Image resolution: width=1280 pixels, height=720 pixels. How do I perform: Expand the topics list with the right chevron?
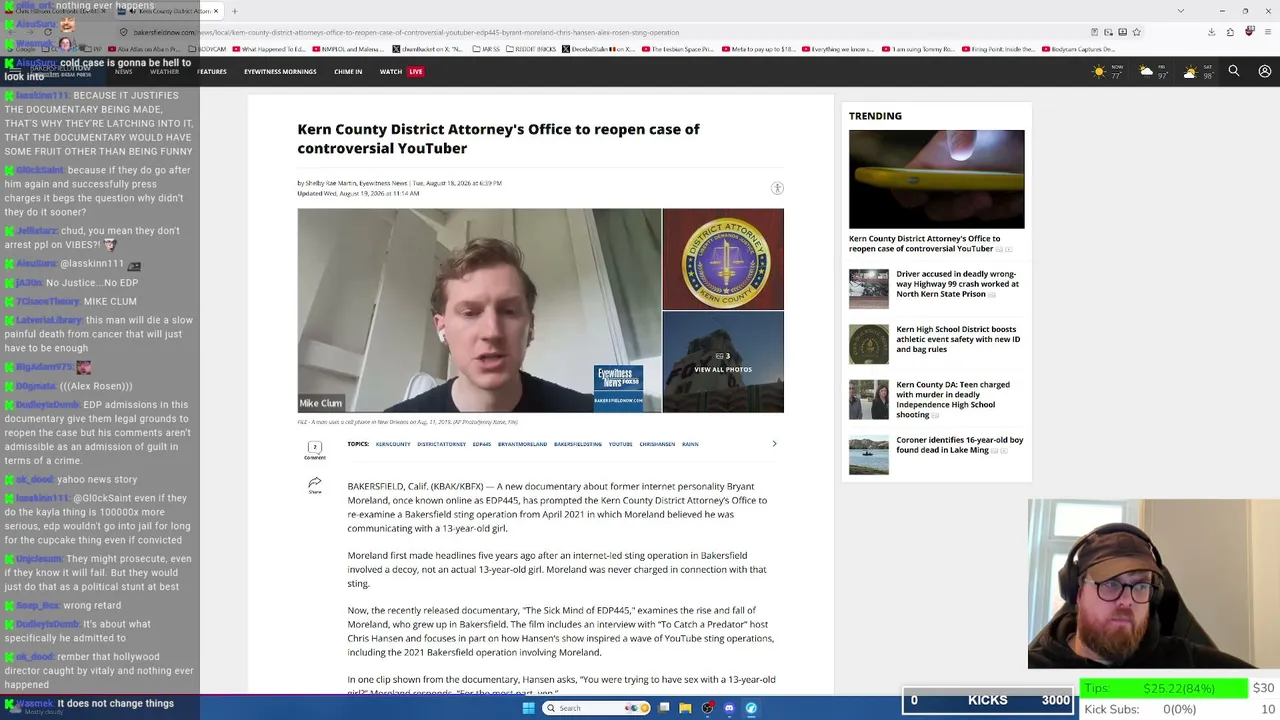click(774, 444)
